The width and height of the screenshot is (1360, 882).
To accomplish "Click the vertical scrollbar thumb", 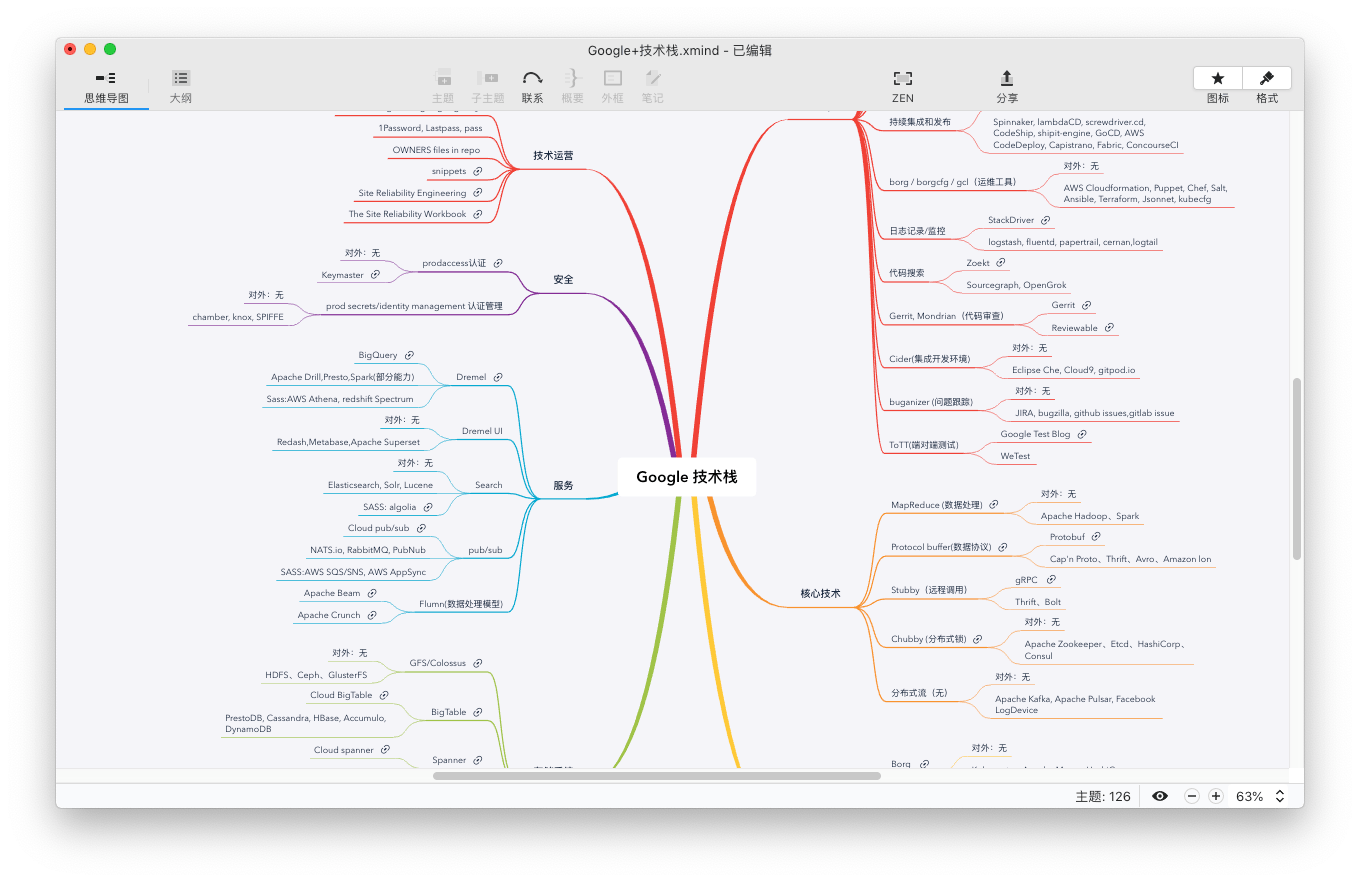I will [x=1296, y=469].
